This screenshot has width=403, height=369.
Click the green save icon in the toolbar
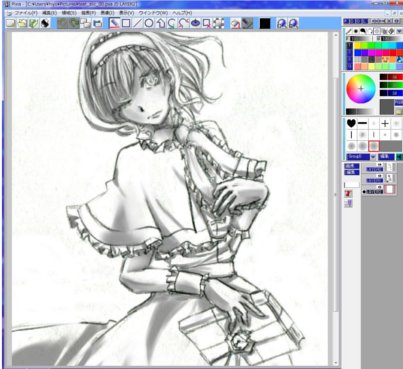point(34,23)
